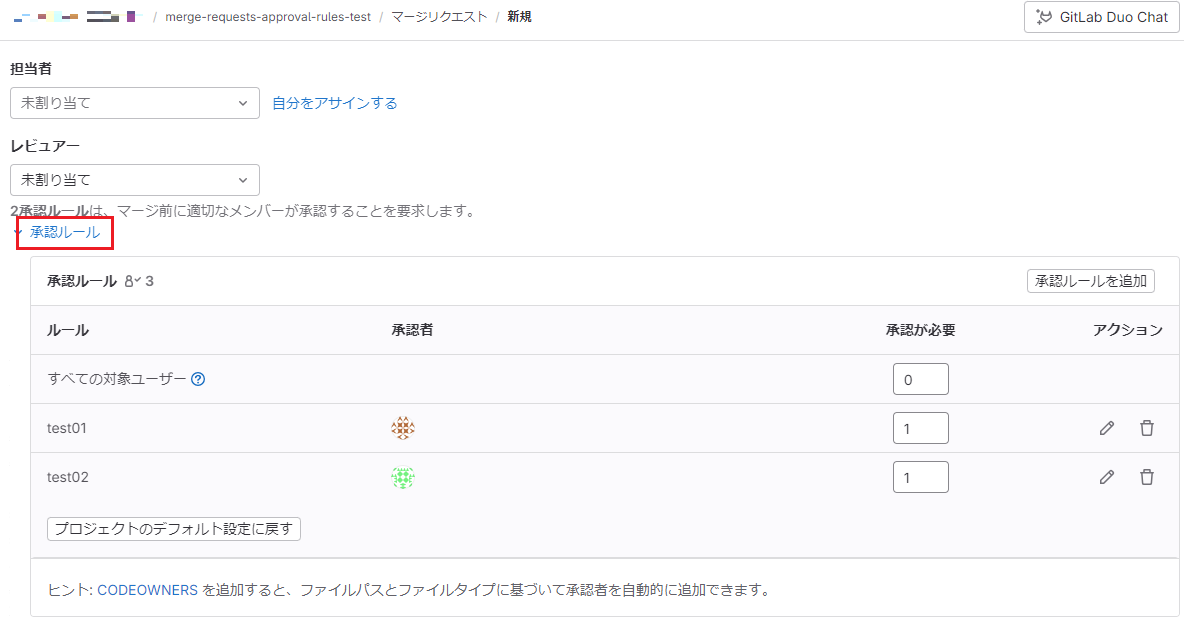This screenshot has width=1184, height=624.
Task: Click the approvals count field for test01
Action: tap(920, 427)
